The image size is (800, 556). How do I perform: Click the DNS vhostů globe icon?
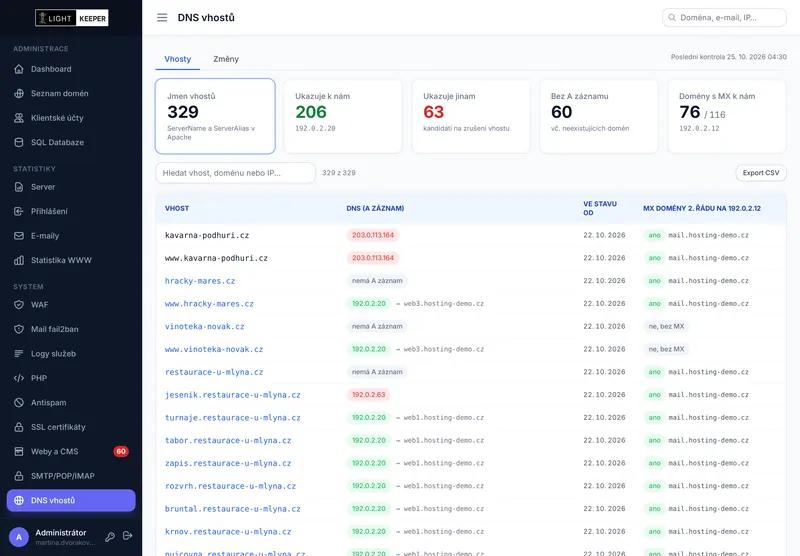pyautogui.click(x=19, y=500)
